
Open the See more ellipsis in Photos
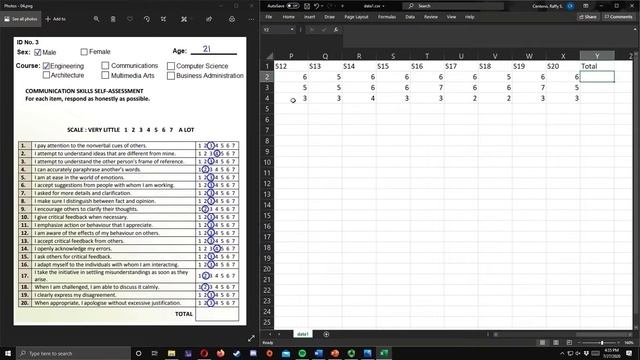[251, 19]
